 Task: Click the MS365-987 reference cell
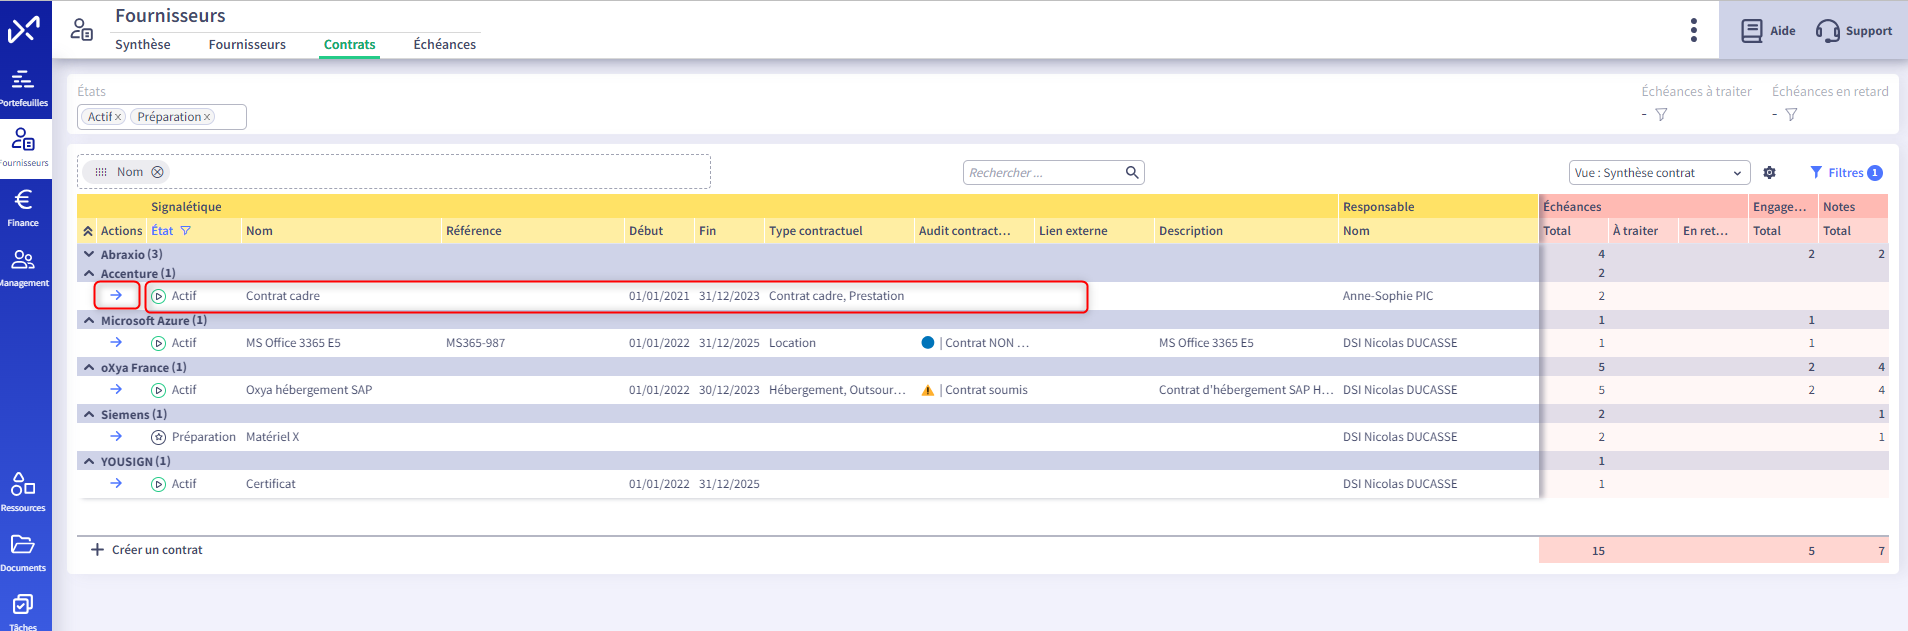click(x=475, y=343)
